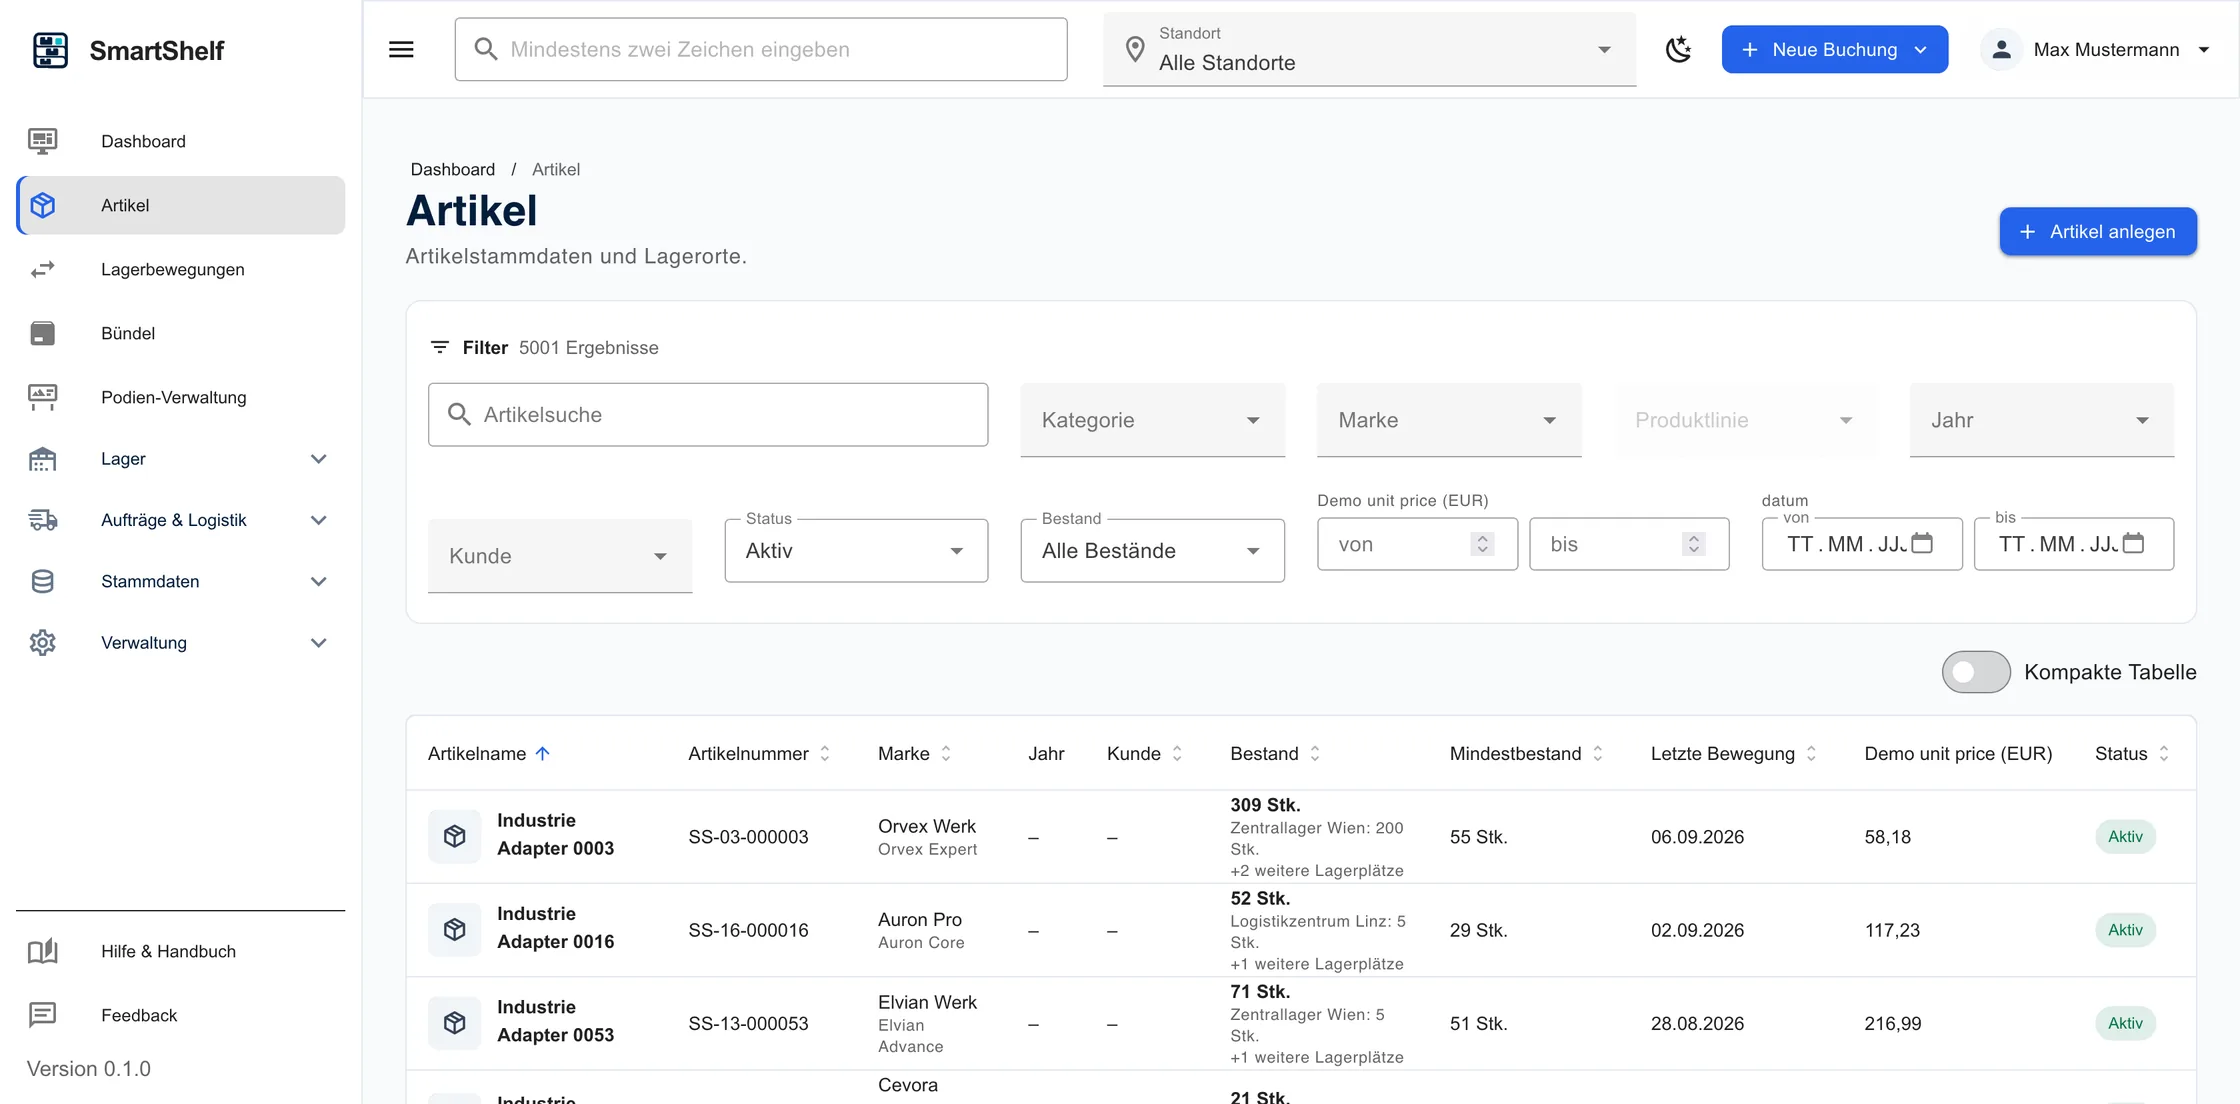2240x1104 pixels.
Task: Sort by Kunde column arrows
Action: [1177, 753]
